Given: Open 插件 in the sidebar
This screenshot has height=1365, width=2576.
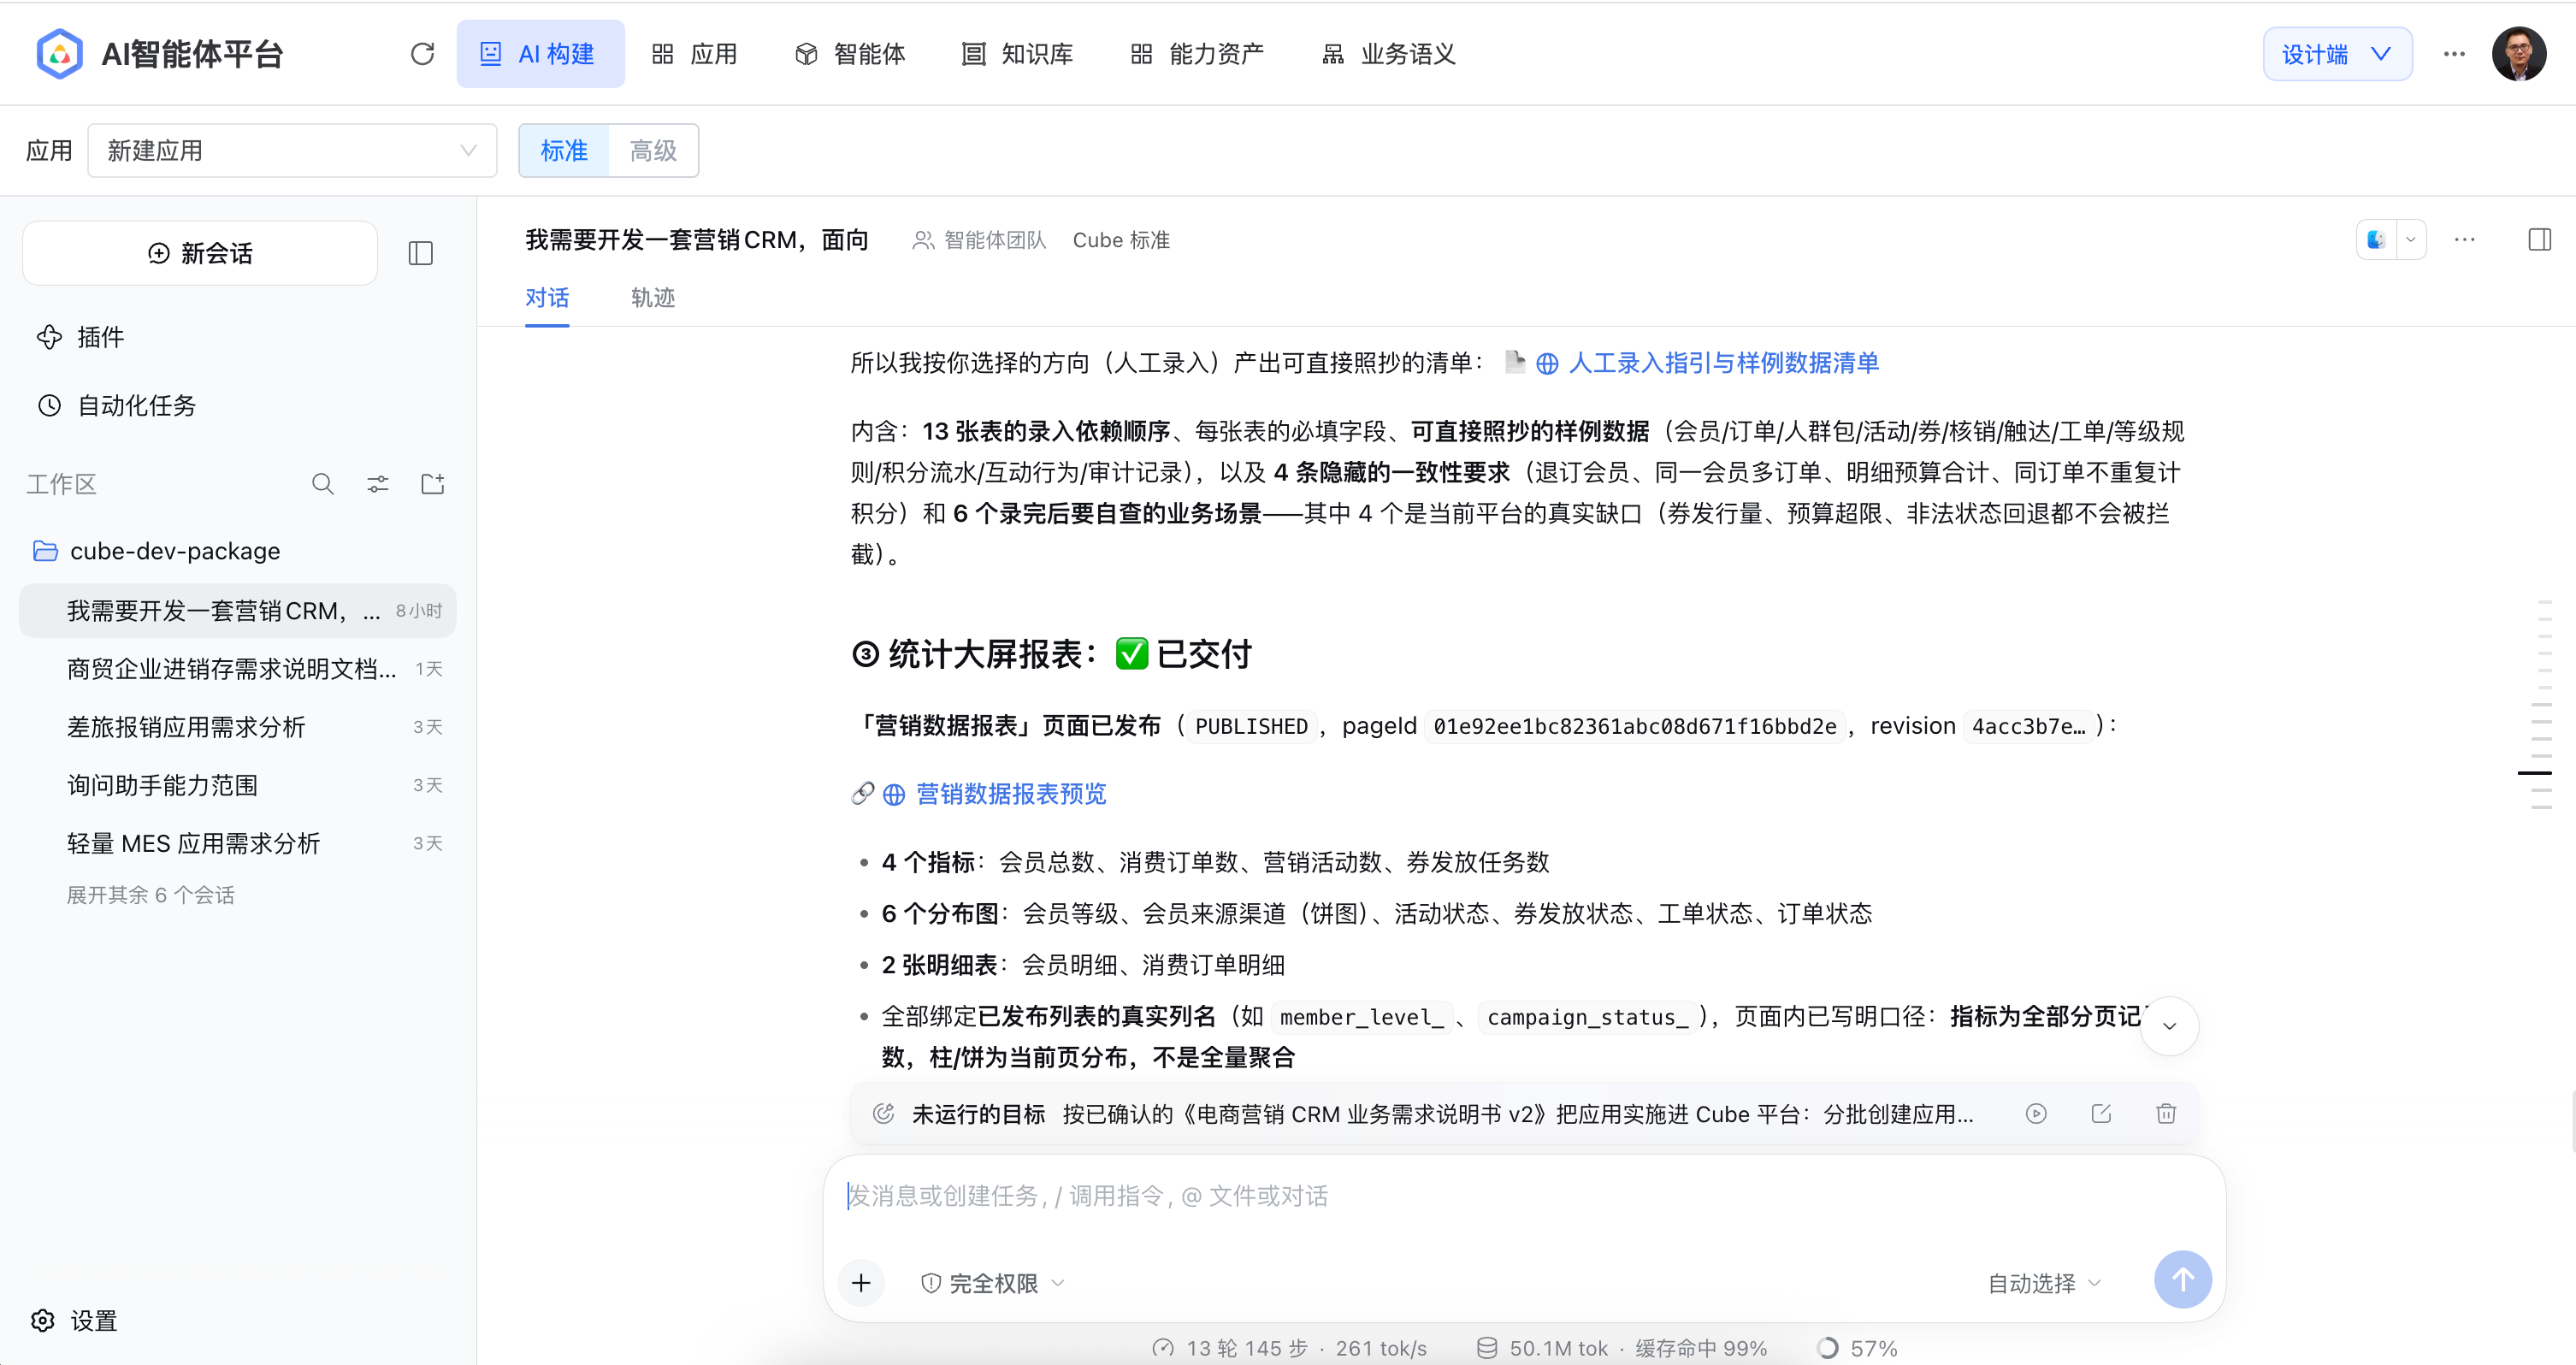Looking at the screenshot, I should [x=81, y=337].
